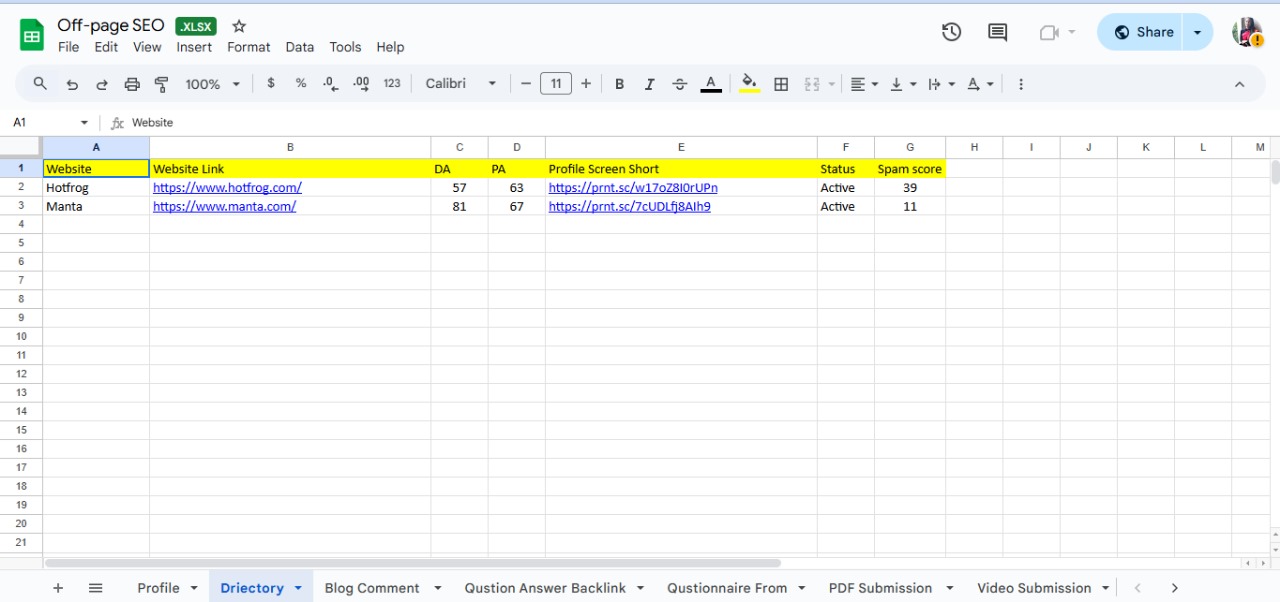Image resolution: width=1280 pixels, height=602 pixels.
Task: Activate the paint format tool
Action: point(162,84)
